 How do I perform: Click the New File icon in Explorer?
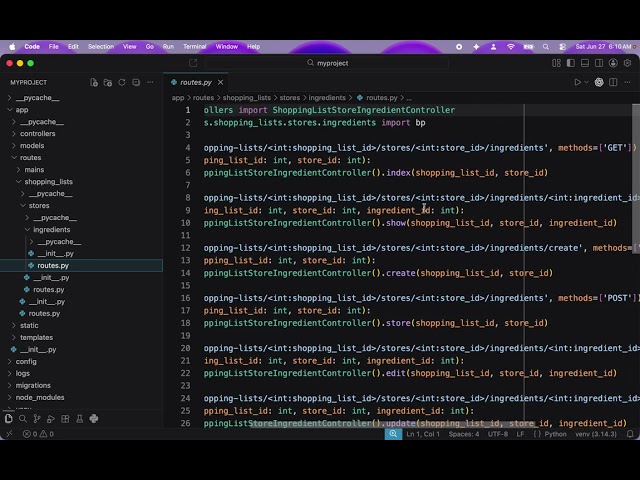(x=94, y=82)
